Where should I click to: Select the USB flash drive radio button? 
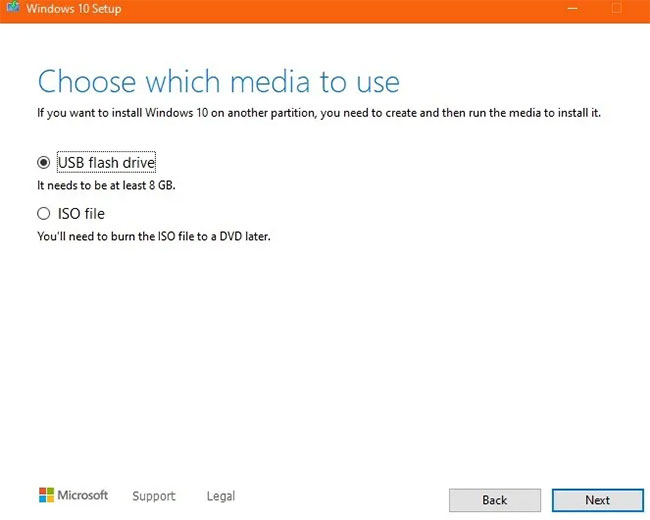tap(44, 163)
